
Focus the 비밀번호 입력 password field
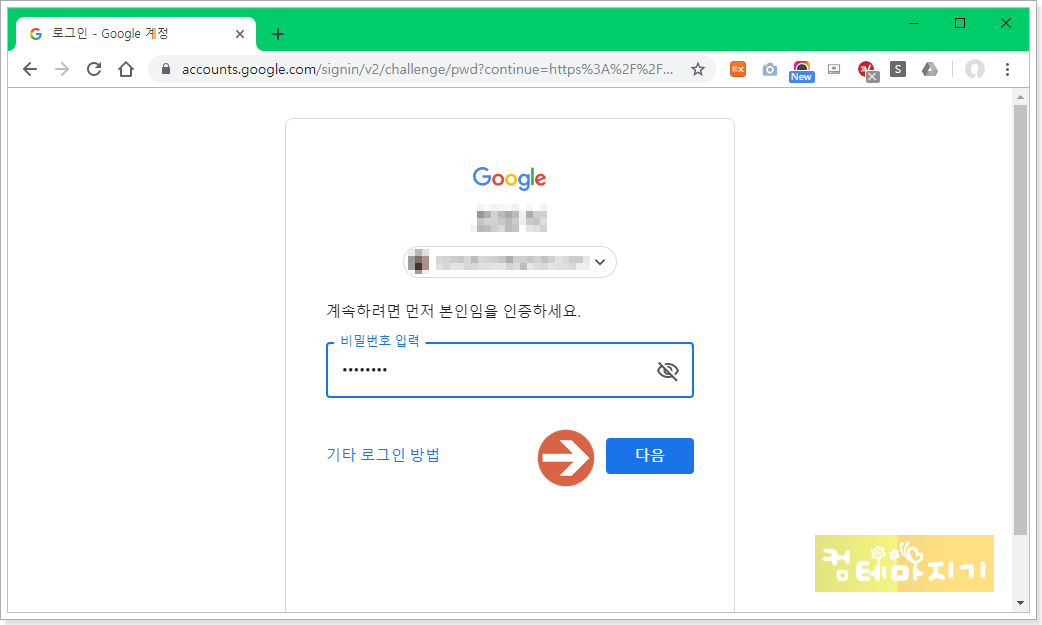pyautogui.click(x=510, y=370)
